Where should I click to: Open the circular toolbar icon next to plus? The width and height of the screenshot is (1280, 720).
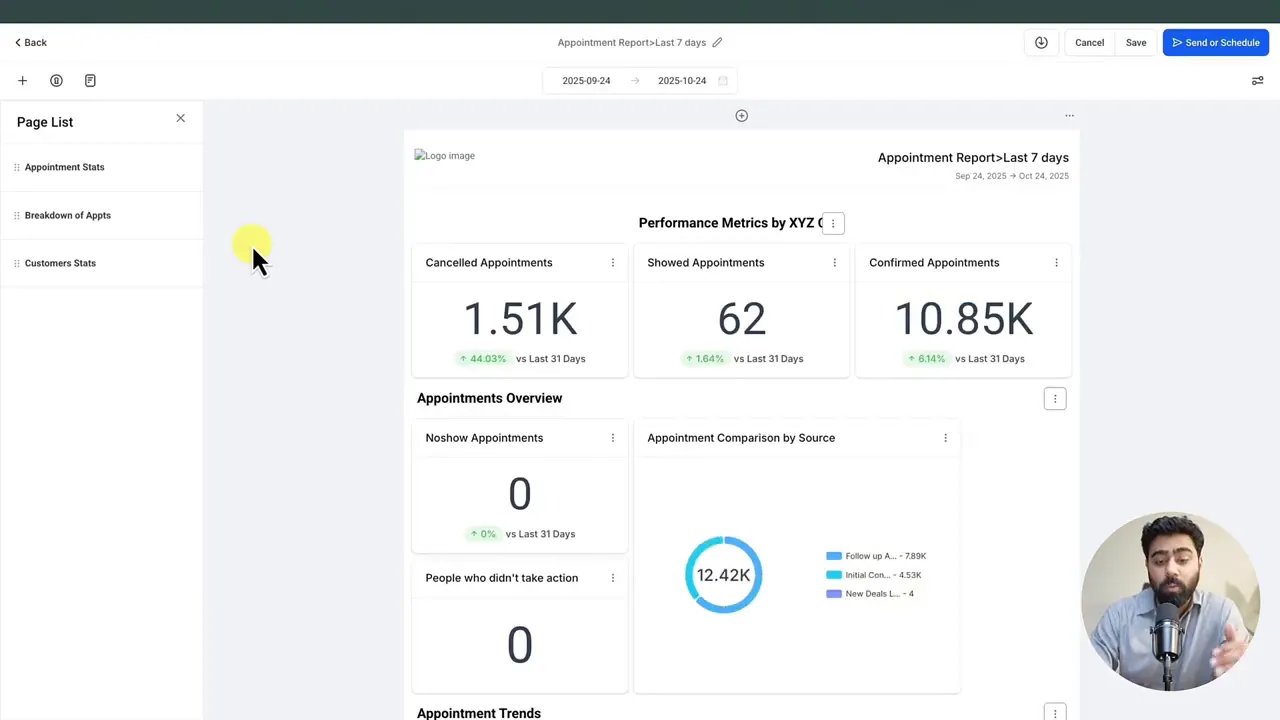[56, 80]
